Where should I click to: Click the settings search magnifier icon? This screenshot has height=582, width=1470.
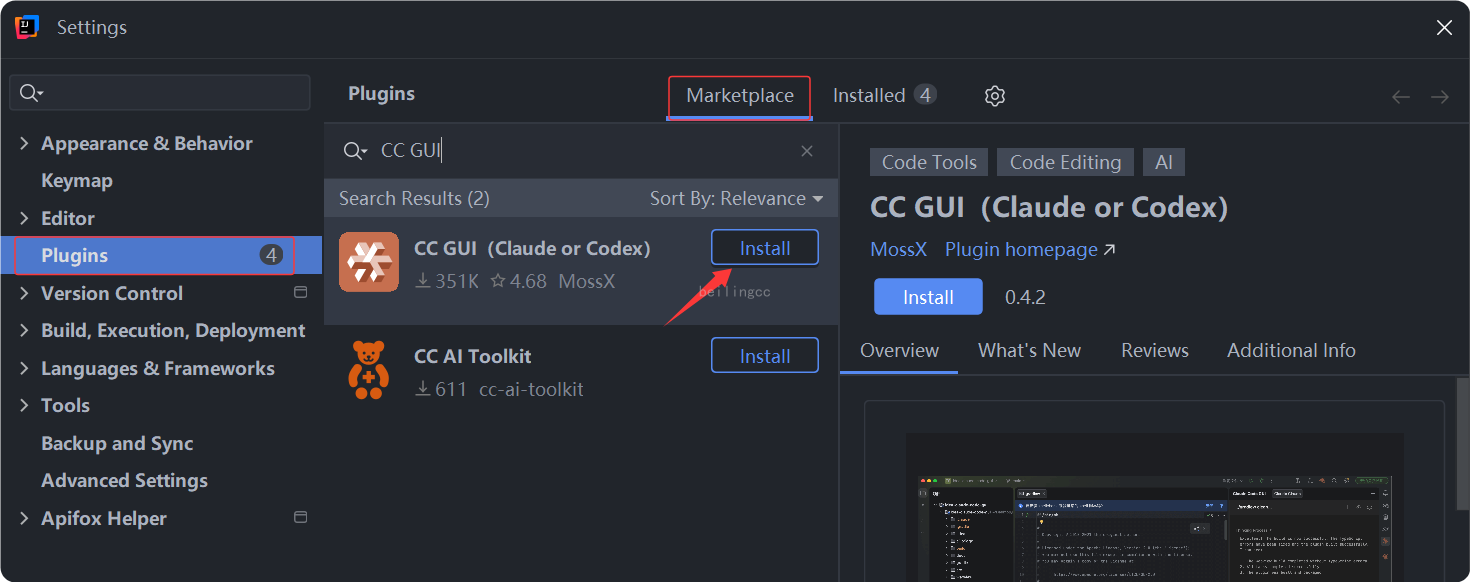30,93
